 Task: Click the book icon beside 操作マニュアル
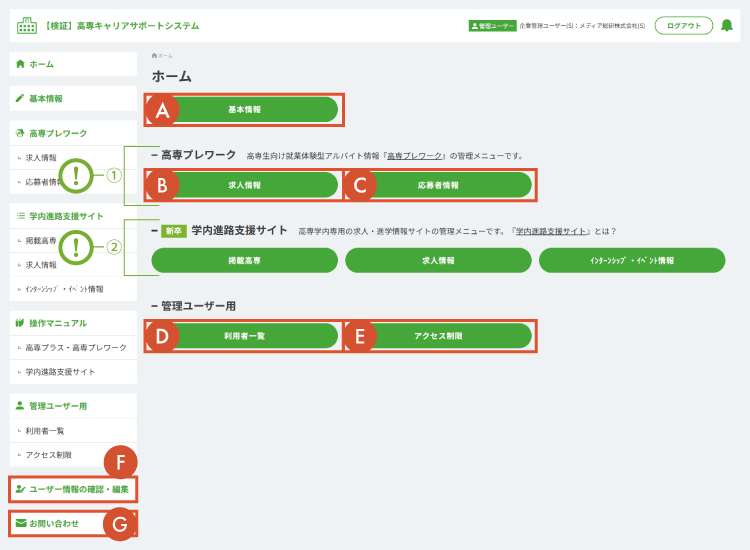tap(20, 323)
